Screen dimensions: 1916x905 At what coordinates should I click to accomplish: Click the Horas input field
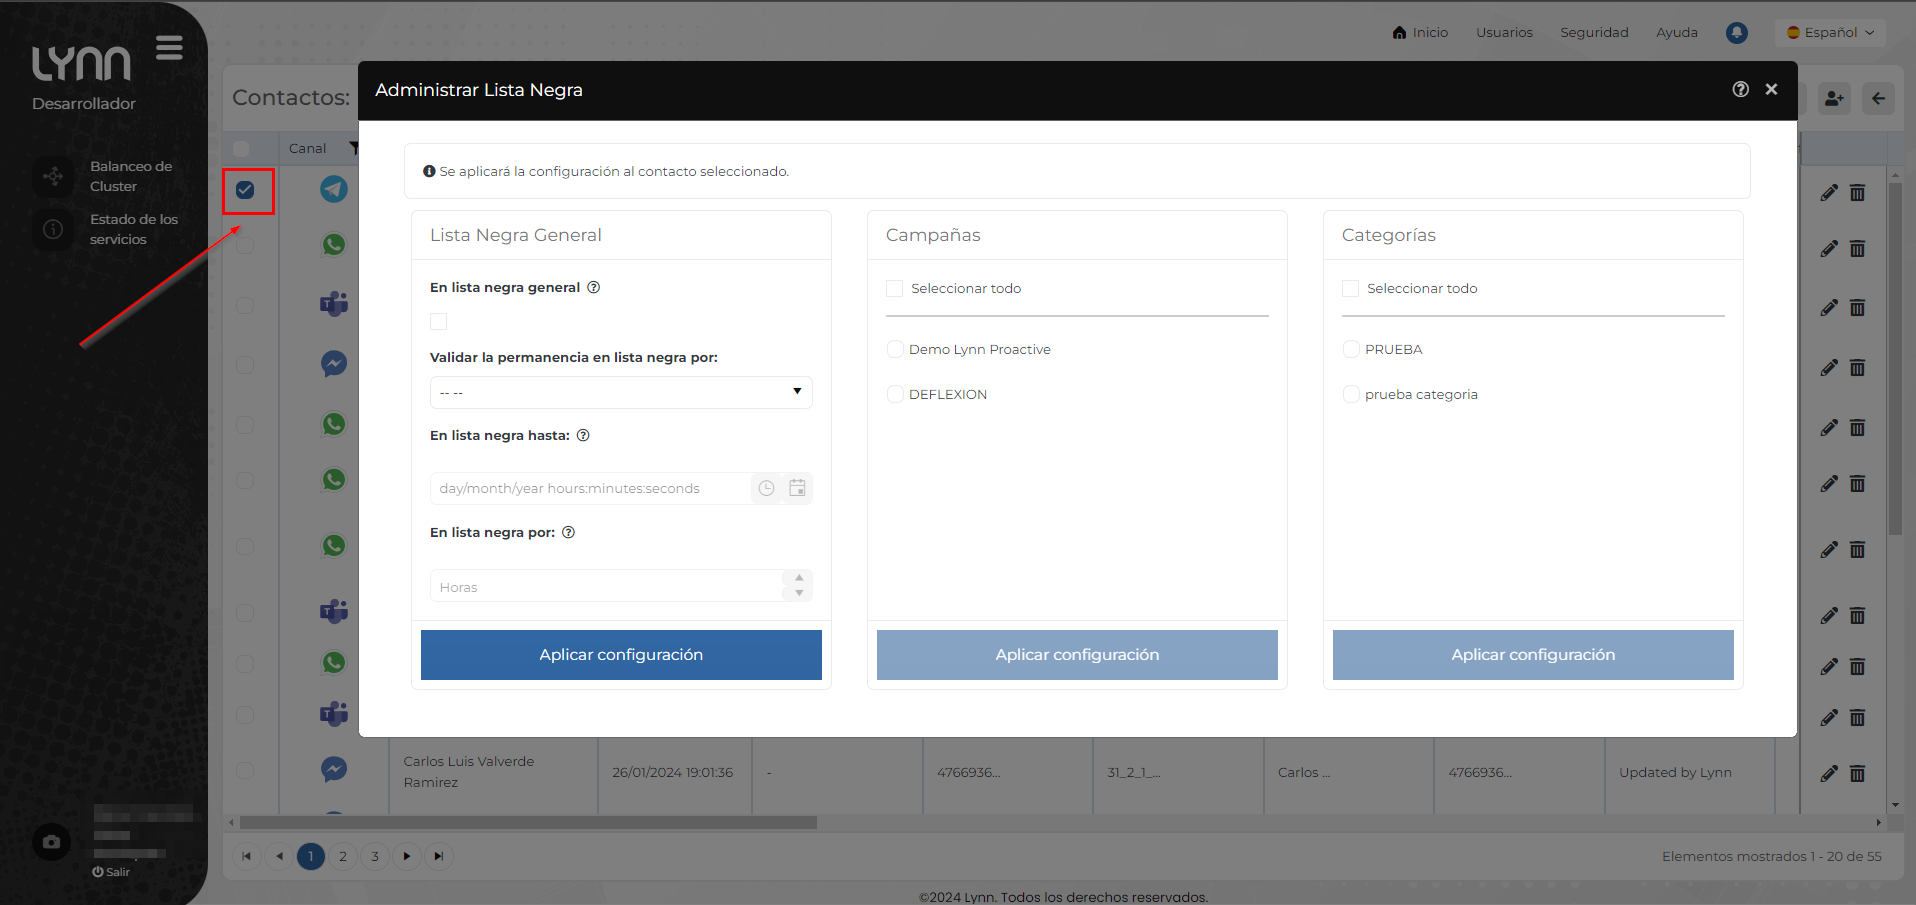click(x=606, y=586)
